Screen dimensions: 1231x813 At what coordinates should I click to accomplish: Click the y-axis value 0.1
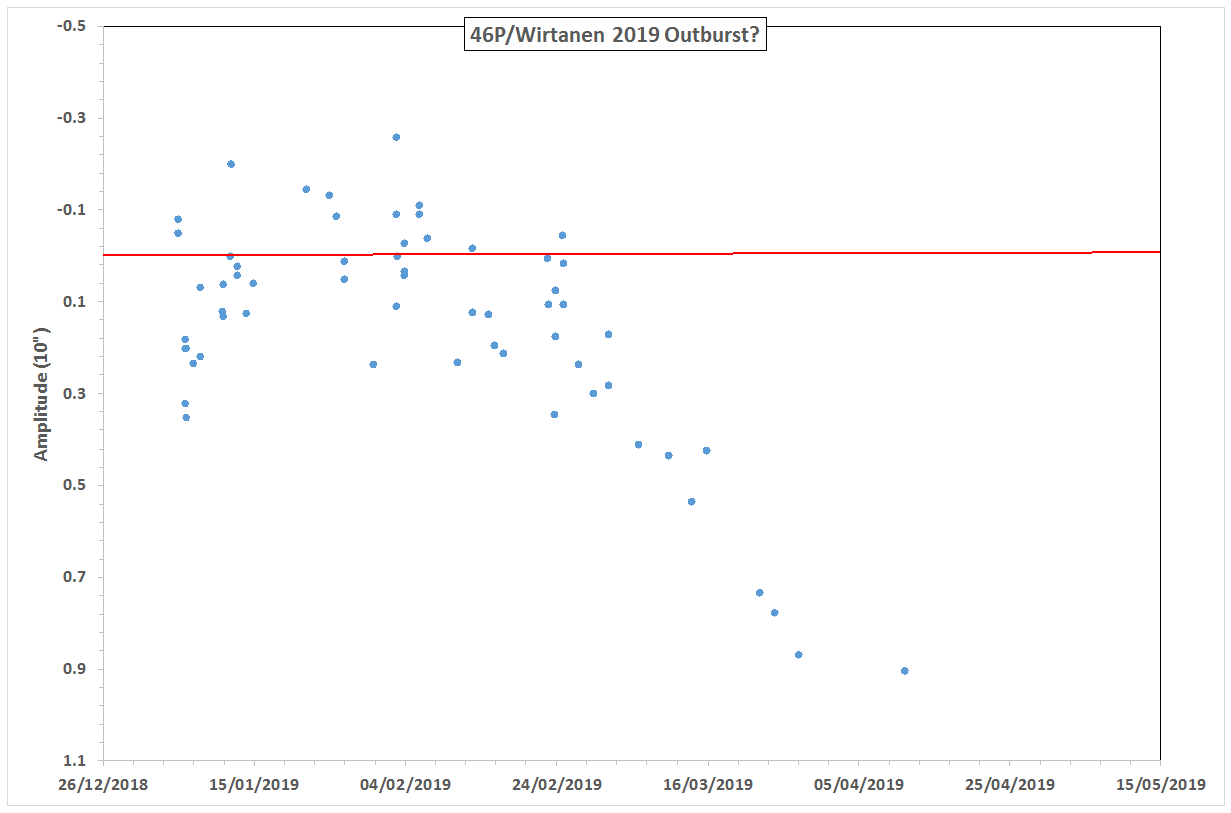75,302
